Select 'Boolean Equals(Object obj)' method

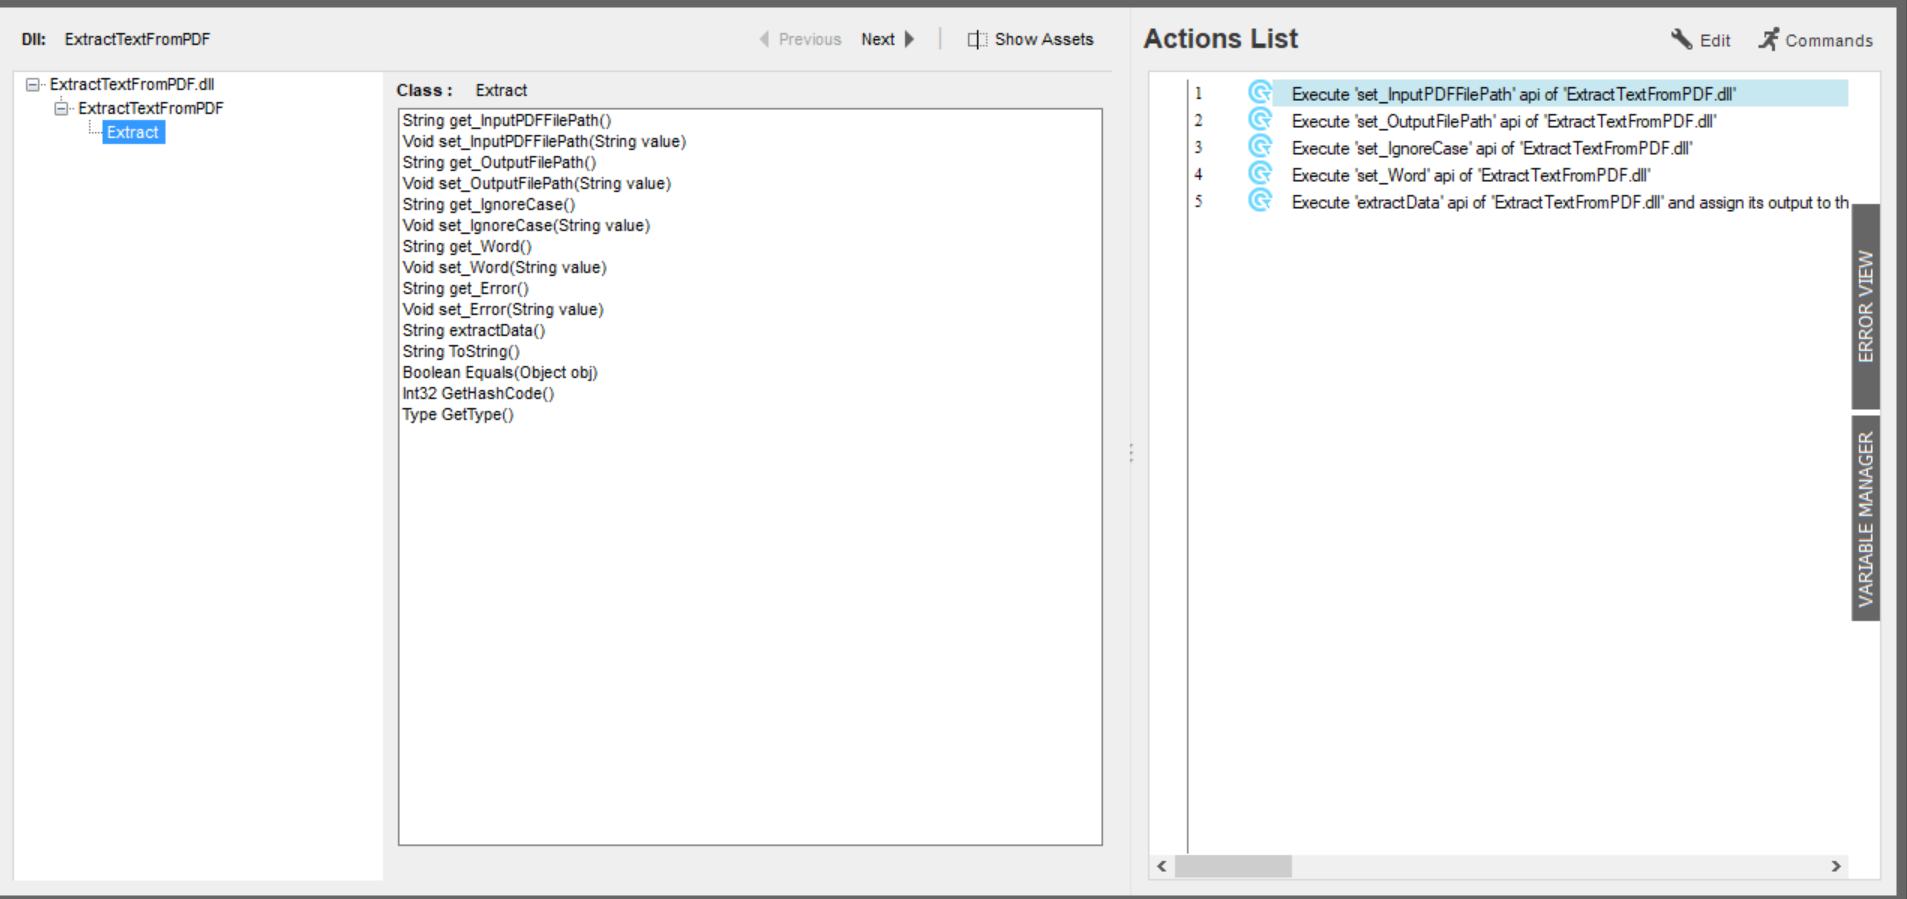coord(500,372)
